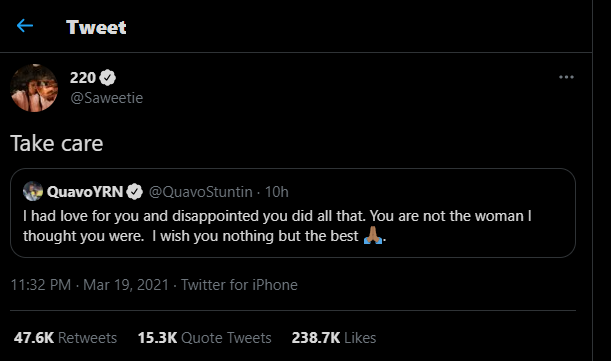
Task: Click the praying hands emoji
Action: (373, 235)
